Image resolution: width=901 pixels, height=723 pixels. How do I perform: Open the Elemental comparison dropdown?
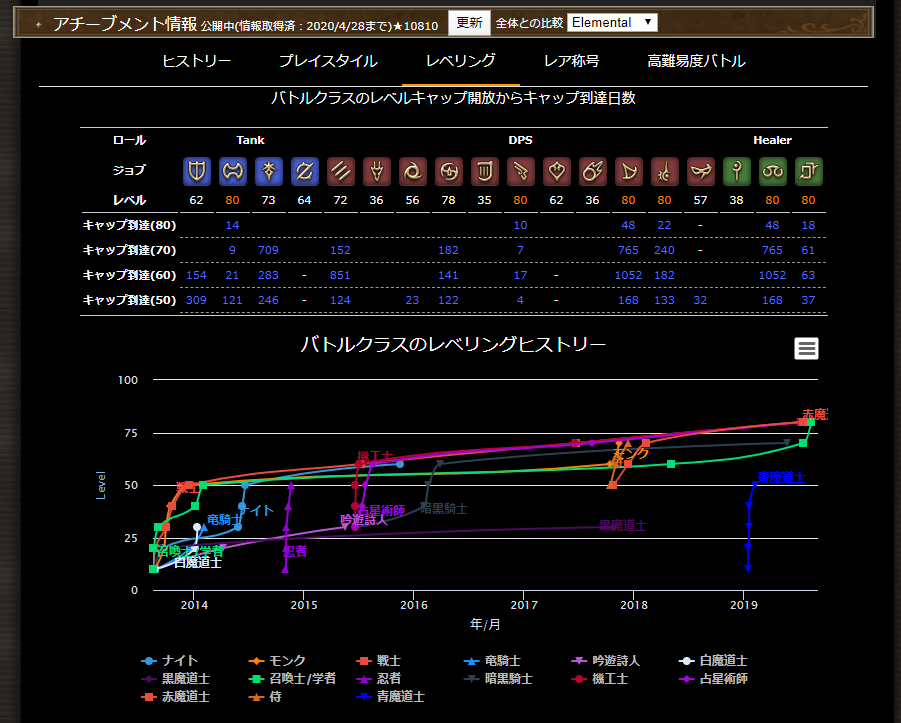click(612, 22)
